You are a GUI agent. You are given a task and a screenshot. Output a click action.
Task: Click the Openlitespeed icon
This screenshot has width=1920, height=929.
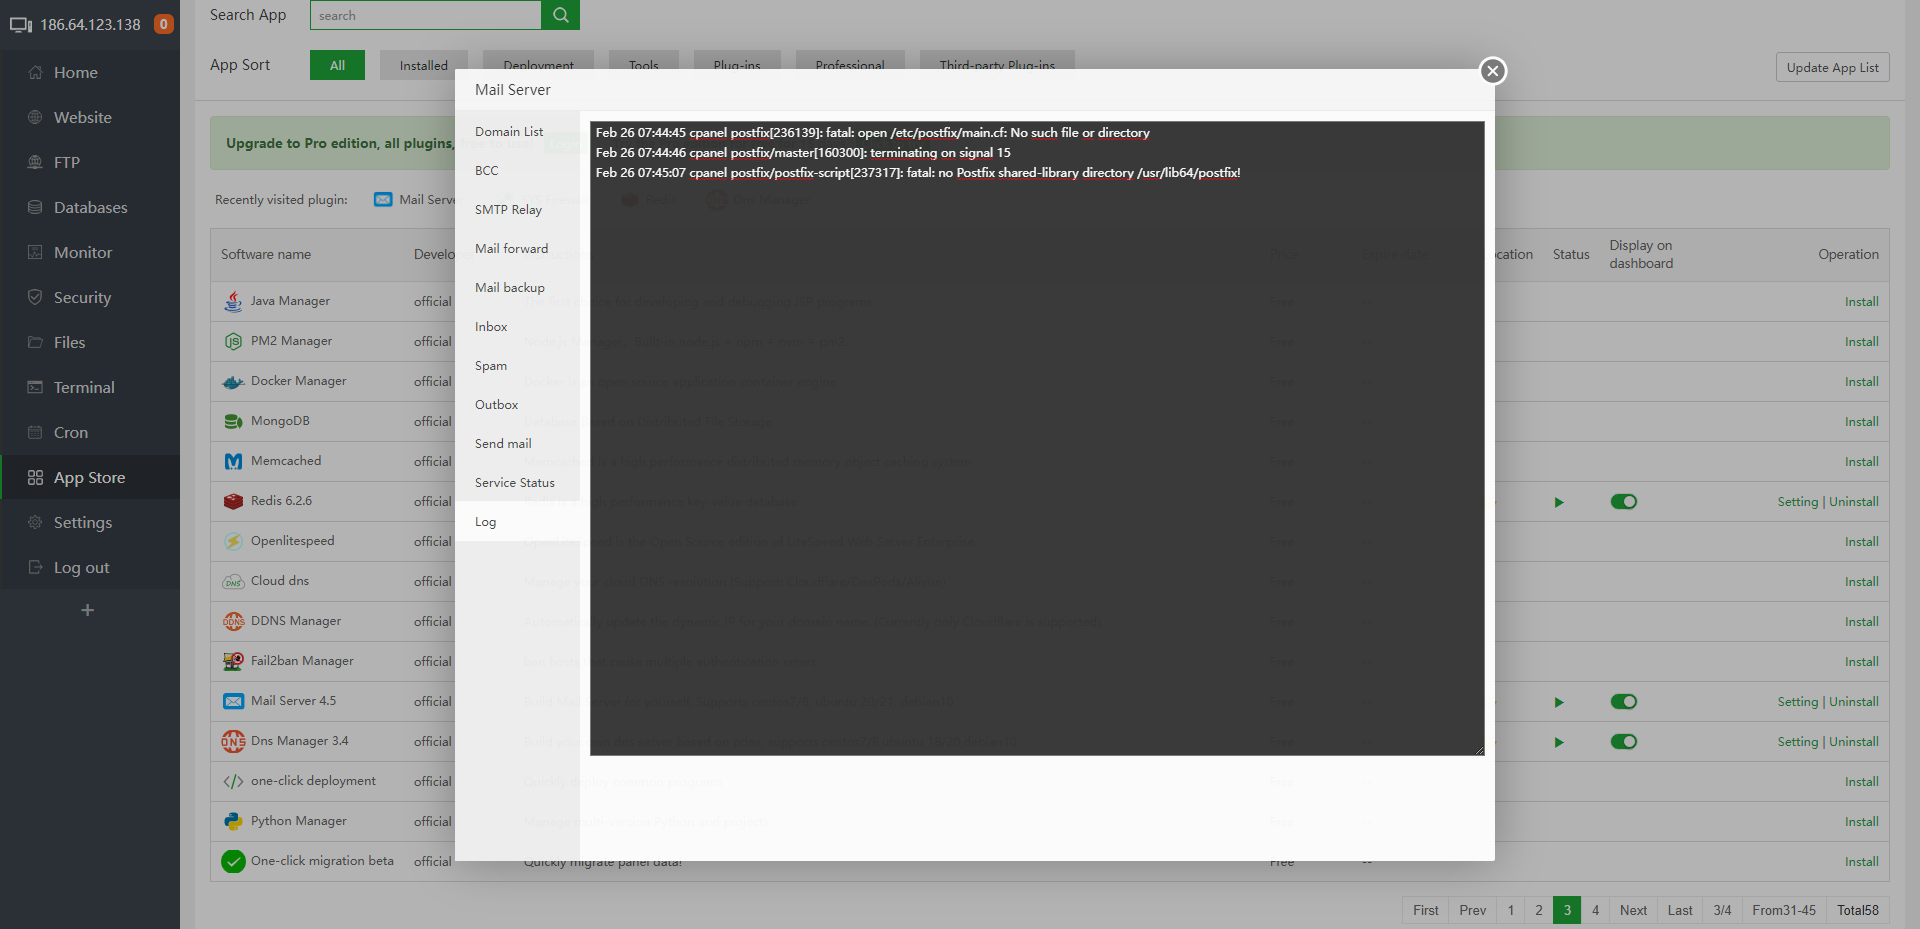233,541
